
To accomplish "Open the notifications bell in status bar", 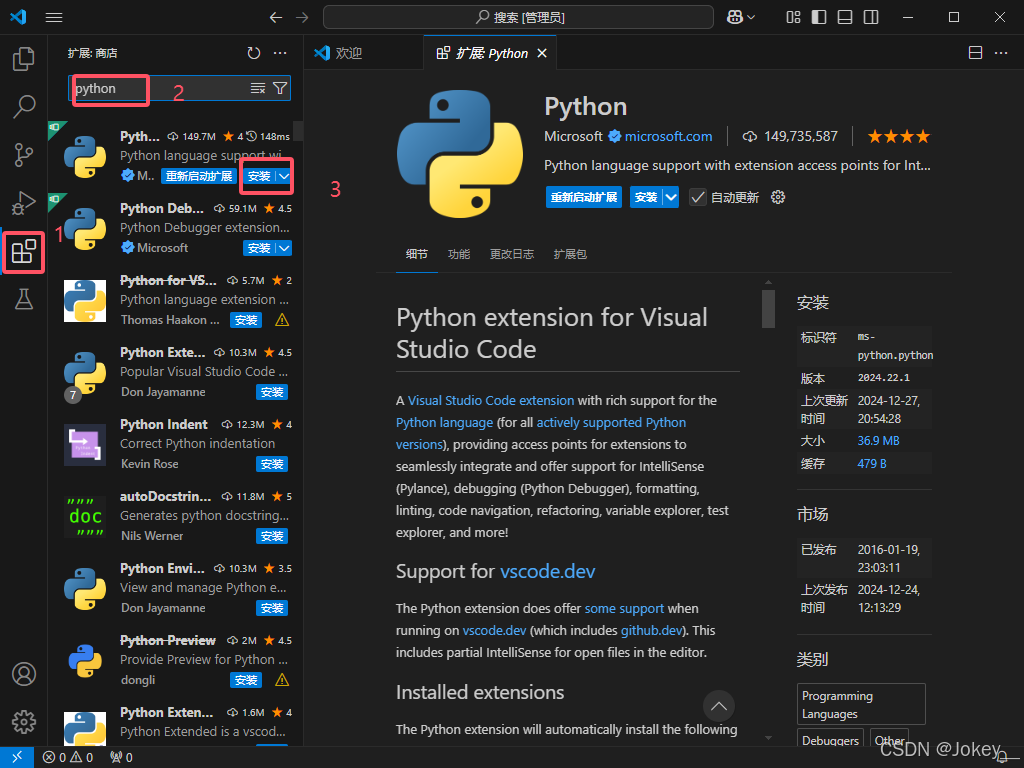I will (1002, 758).
